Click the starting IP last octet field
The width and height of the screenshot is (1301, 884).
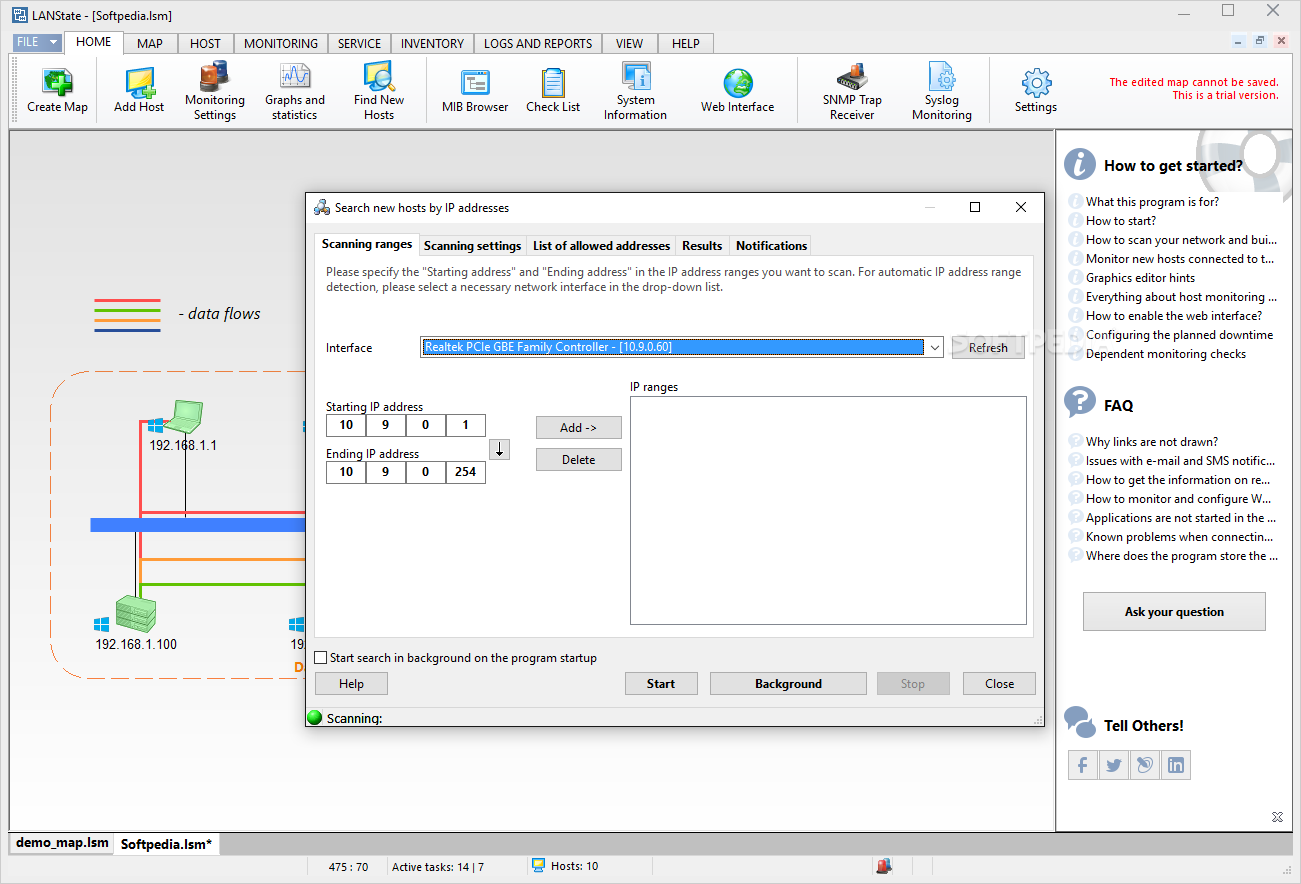click(465, 425)
